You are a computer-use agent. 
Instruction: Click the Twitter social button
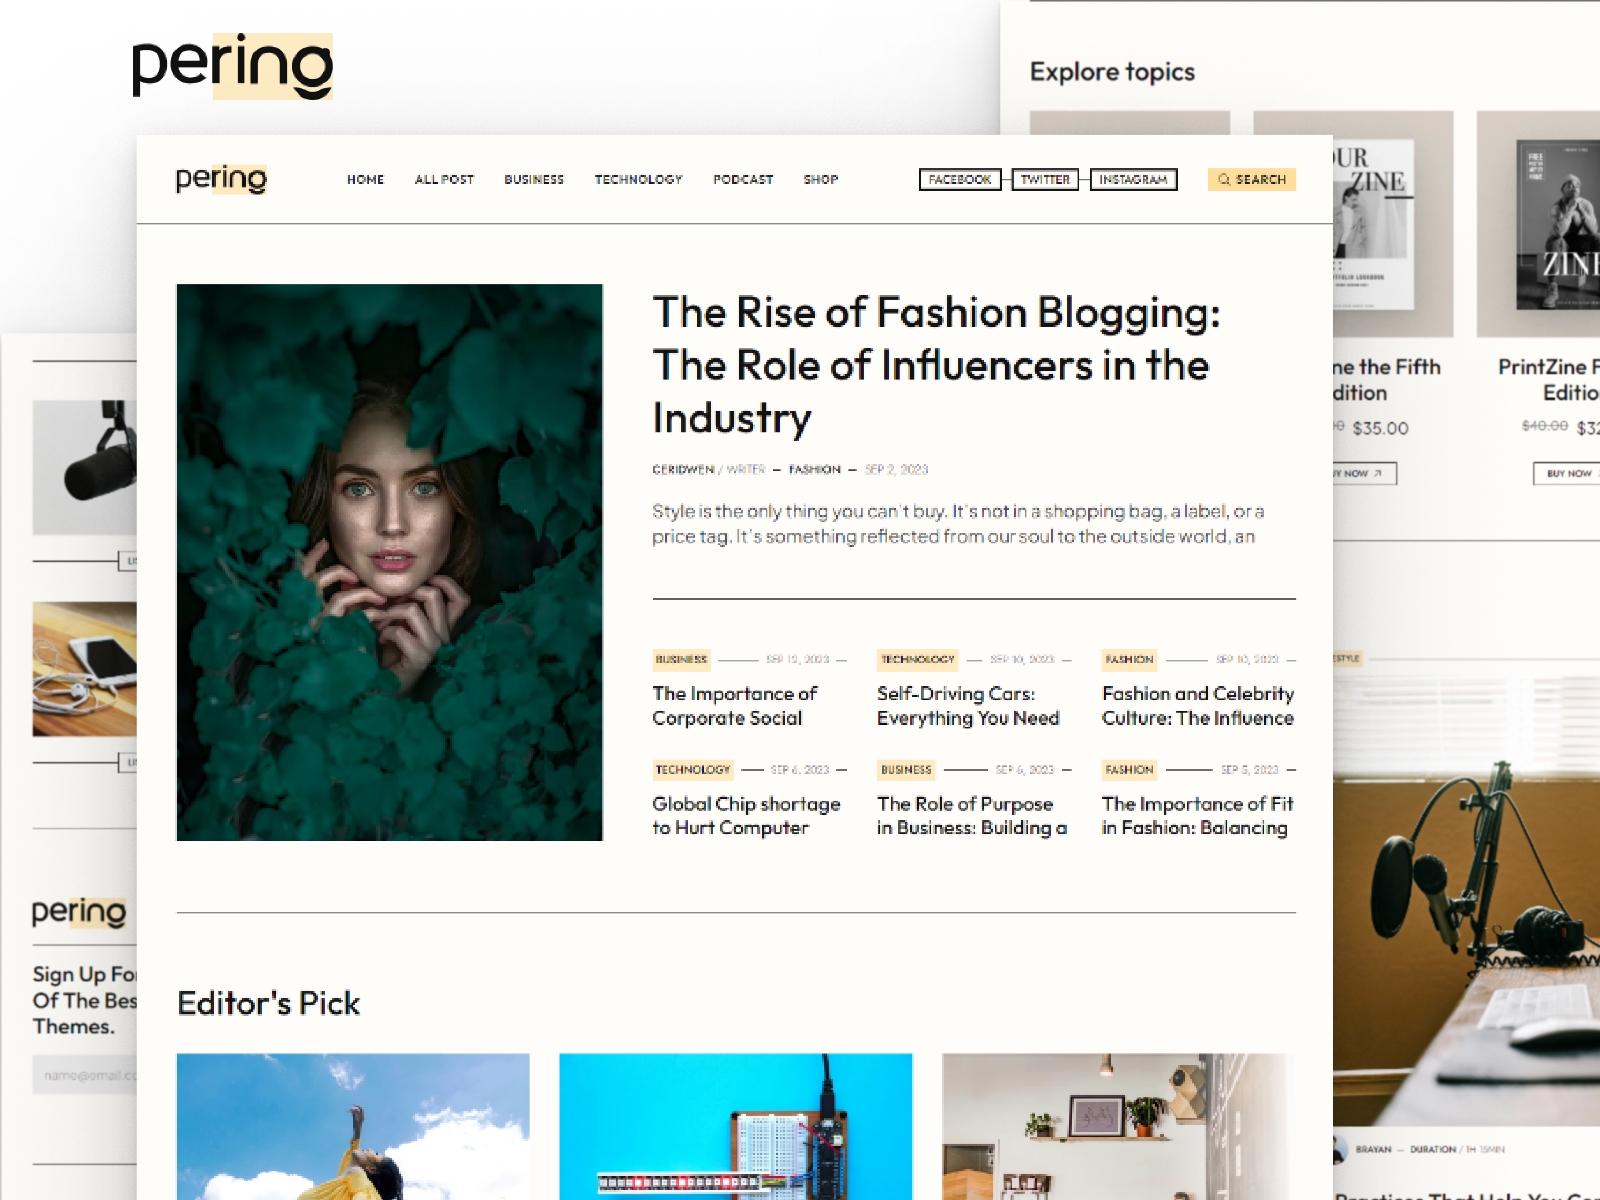coord(1045,180)
